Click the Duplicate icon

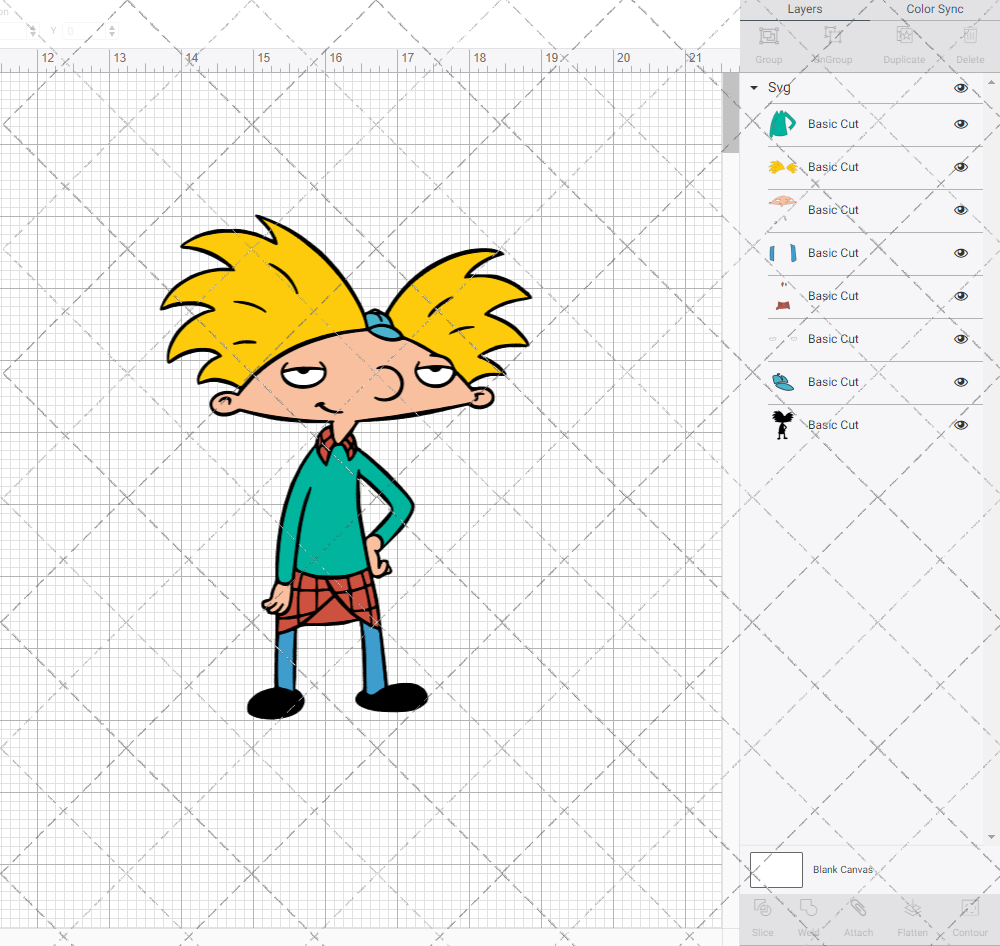904,36
